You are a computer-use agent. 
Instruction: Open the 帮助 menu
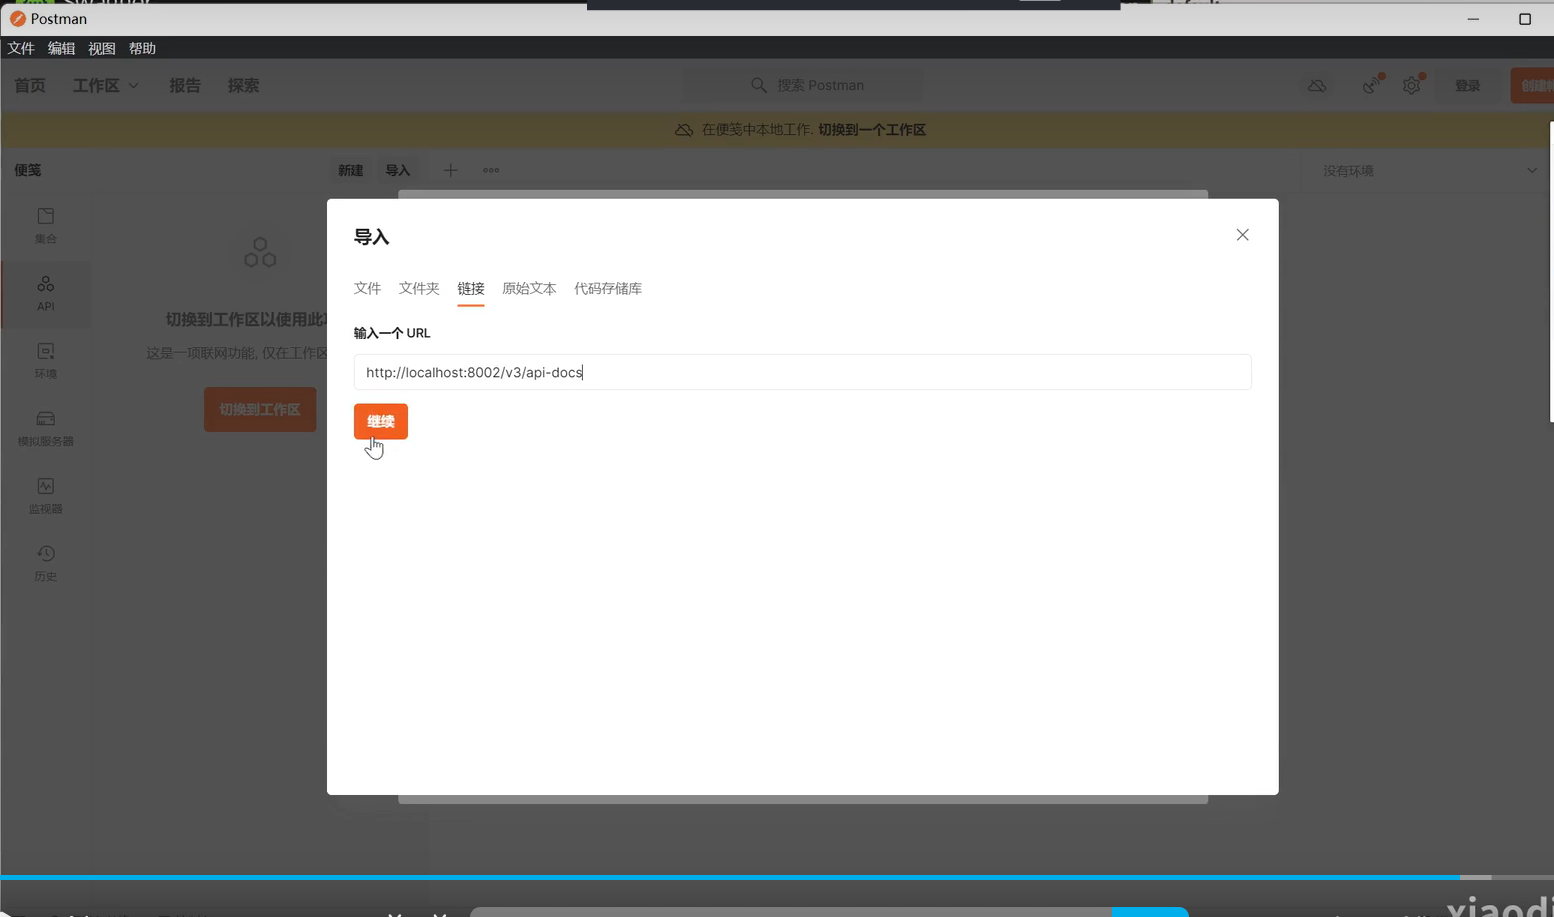(x=142, y=48)
